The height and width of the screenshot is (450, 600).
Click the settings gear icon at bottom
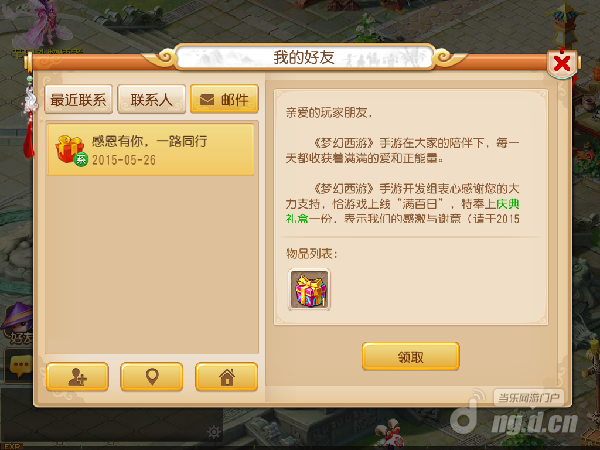click(214, 432)
